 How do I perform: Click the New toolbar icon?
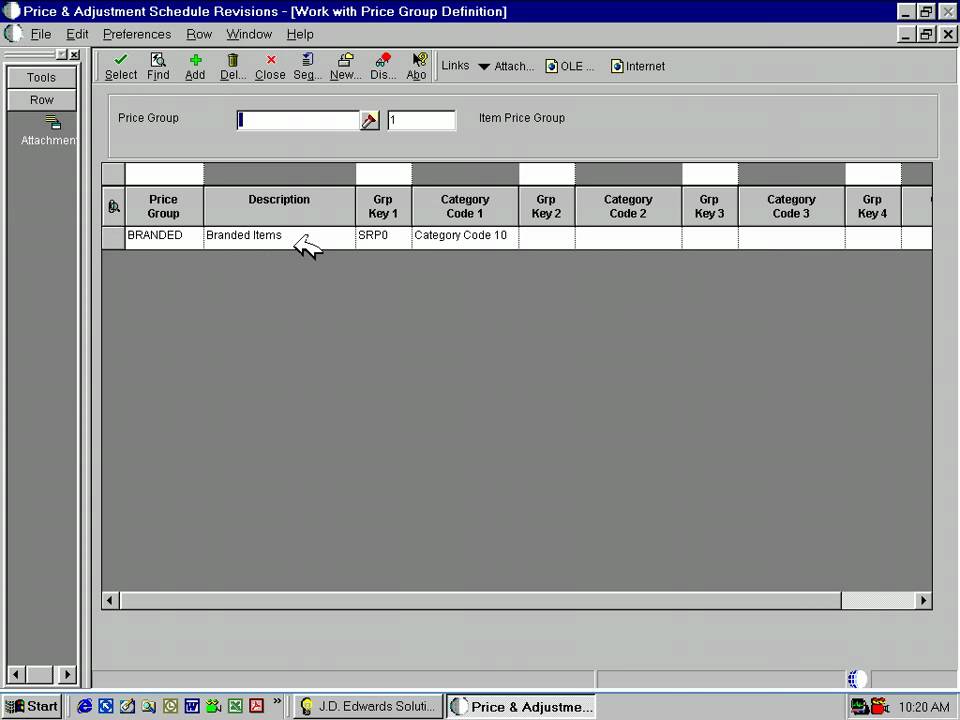[345, 66]
